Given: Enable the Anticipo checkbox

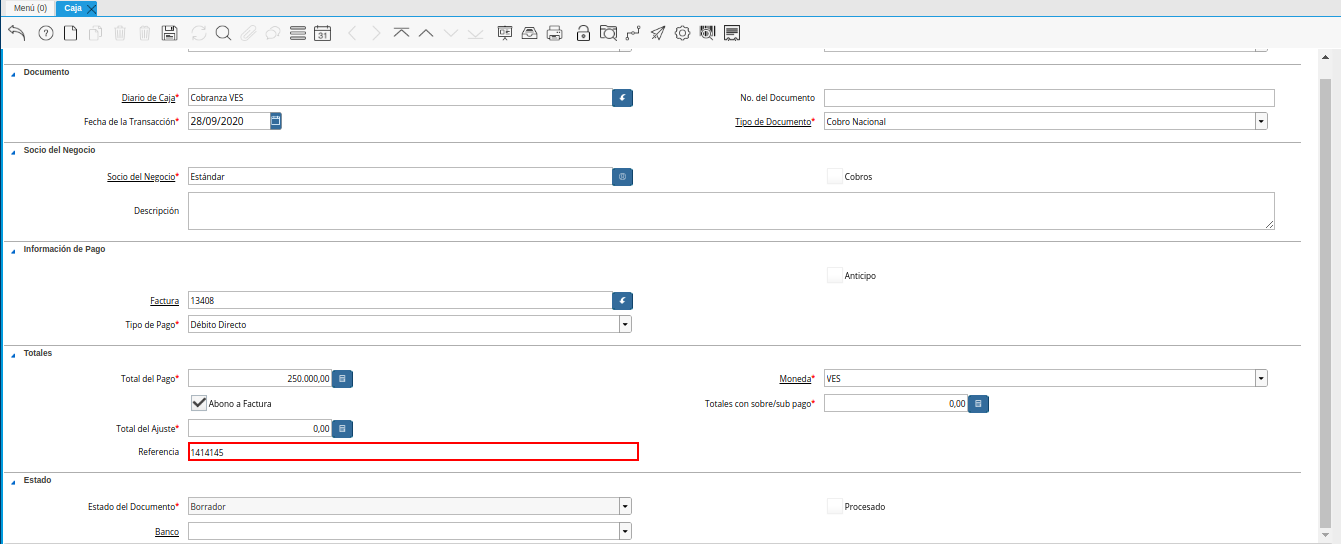Looking at the screenshot, I should [835, 275].
